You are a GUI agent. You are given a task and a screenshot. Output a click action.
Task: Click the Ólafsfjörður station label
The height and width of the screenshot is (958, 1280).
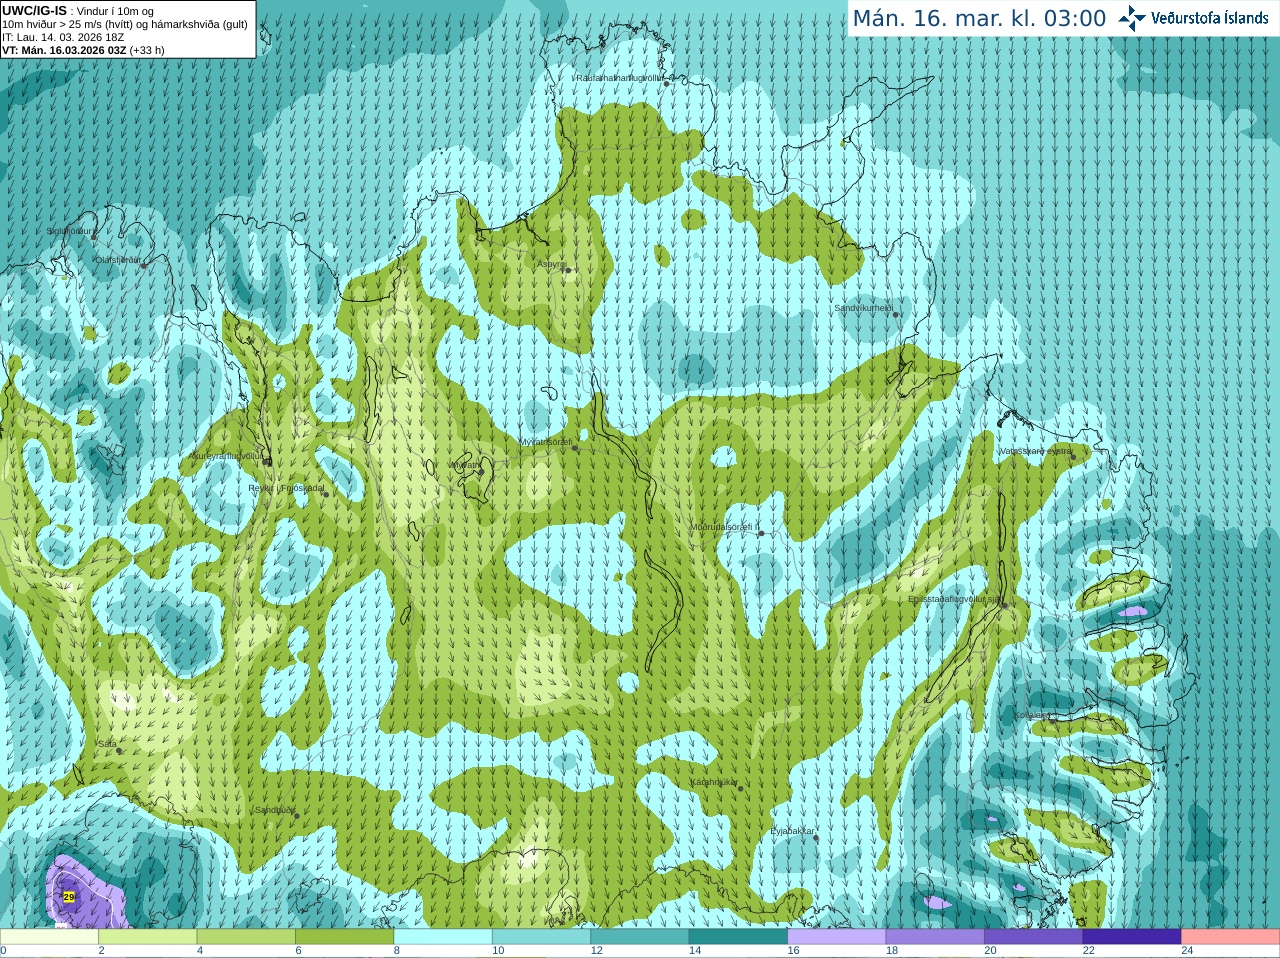[x=119, y=260]
